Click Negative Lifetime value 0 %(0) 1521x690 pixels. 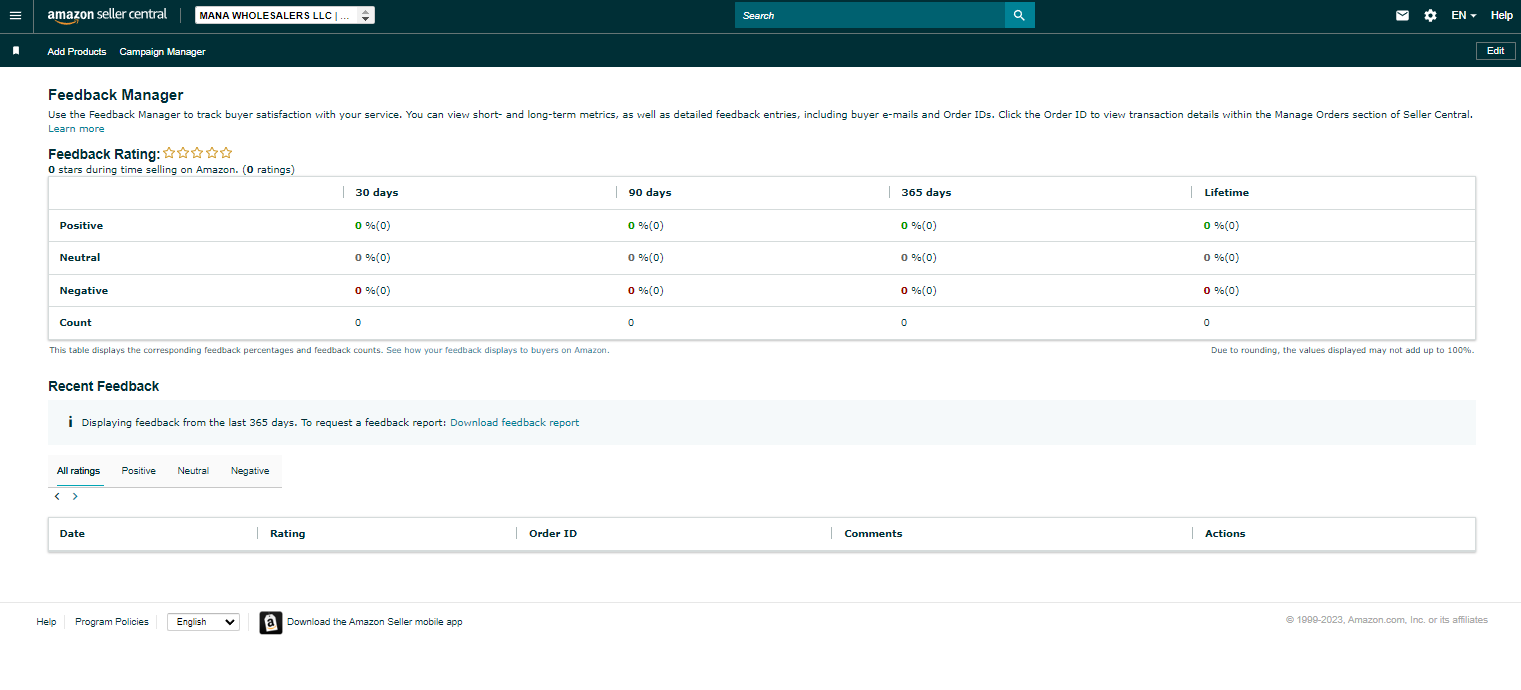[x=1222, y=291]
